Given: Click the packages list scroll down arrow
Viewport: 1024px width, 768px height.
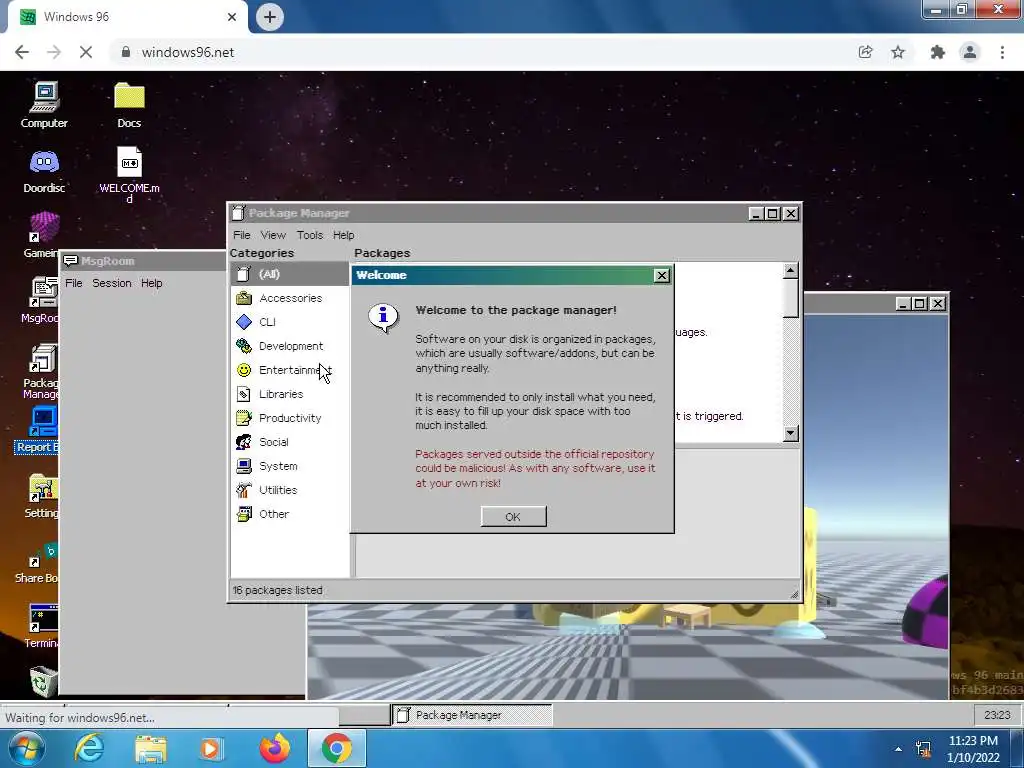Looking at the screenshot, I should point(790,433).
